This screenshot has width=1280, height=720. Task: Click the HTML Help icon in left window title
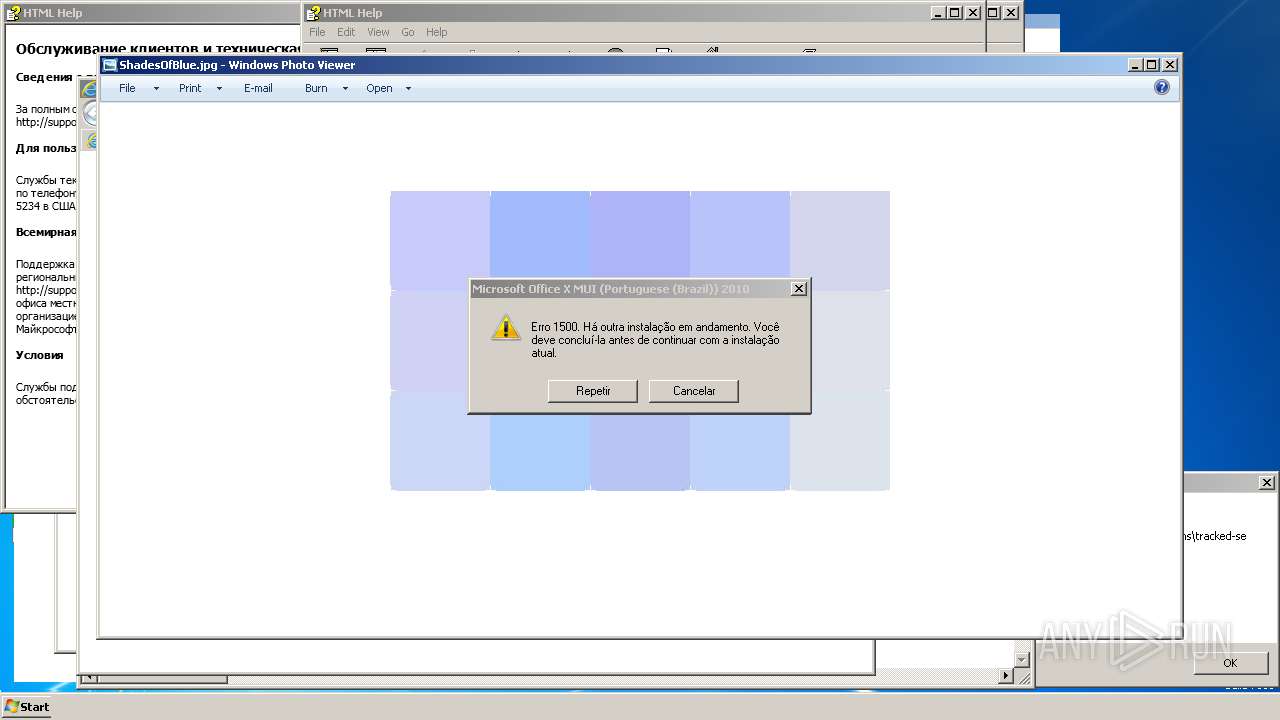[x=14, y=13]
